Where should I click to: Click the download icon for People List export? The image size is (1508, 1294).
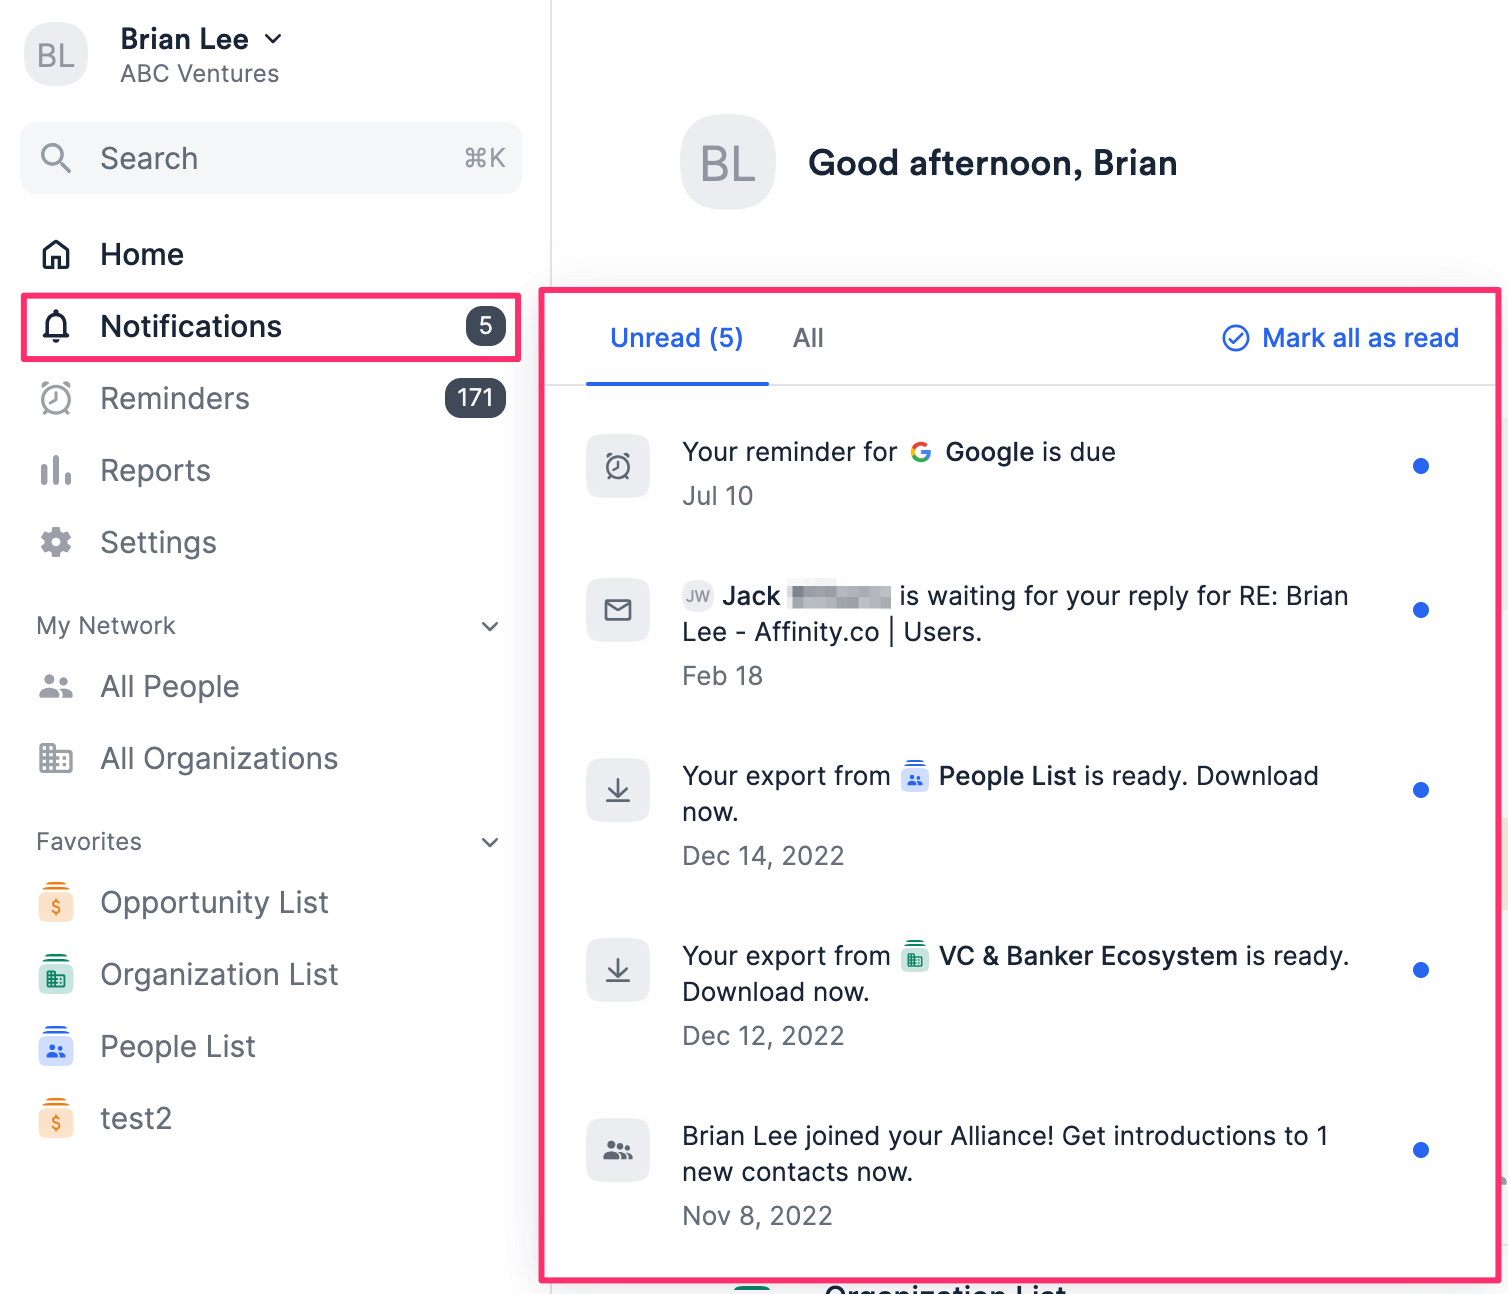pos(618,790)
